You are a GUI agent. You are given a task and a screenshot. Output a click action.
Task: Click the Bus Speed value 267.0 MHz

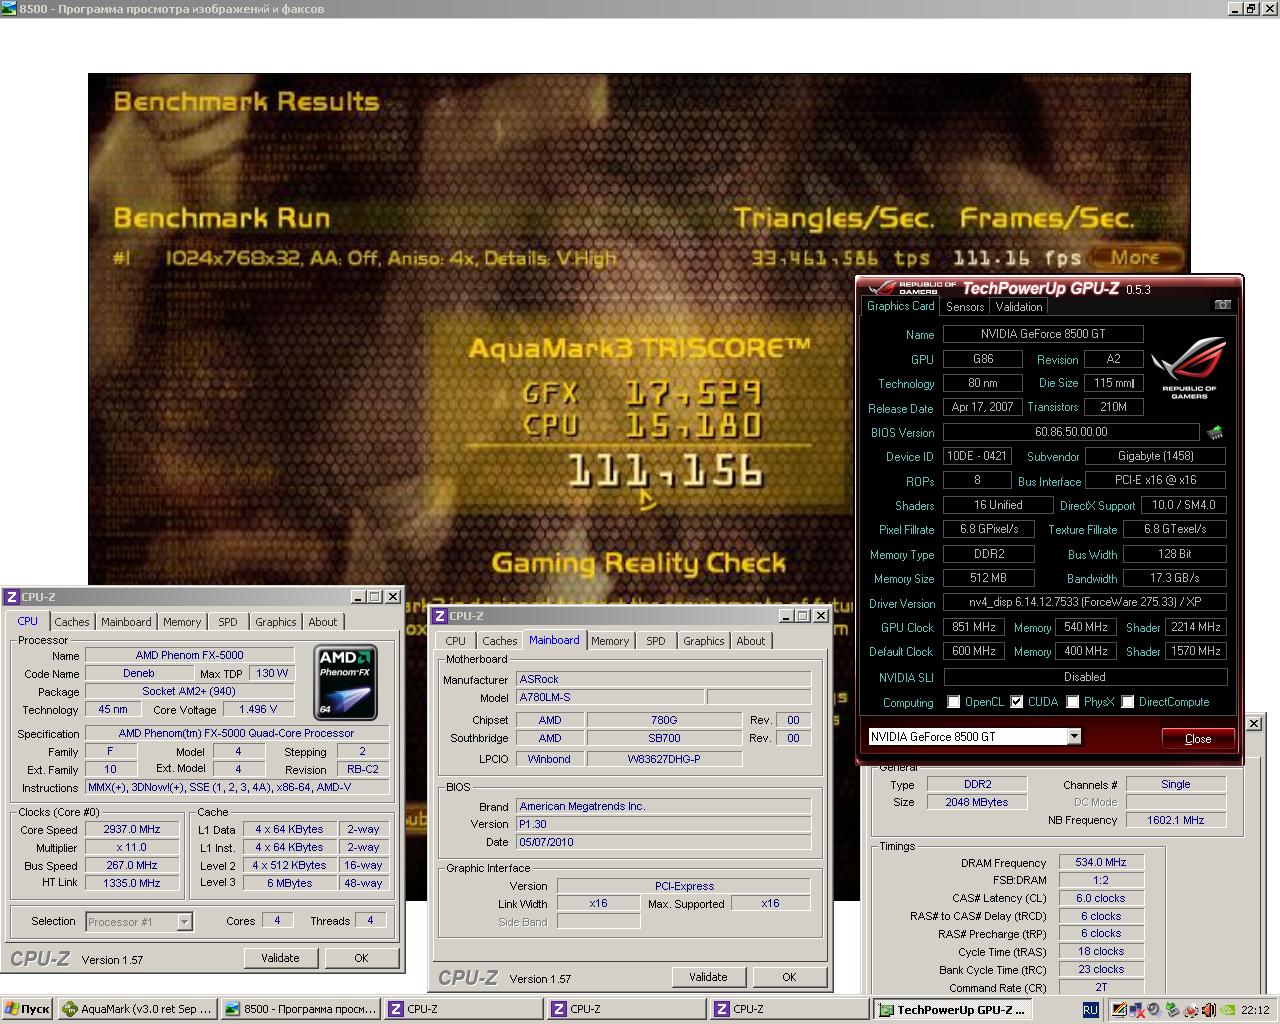(132, 865)
